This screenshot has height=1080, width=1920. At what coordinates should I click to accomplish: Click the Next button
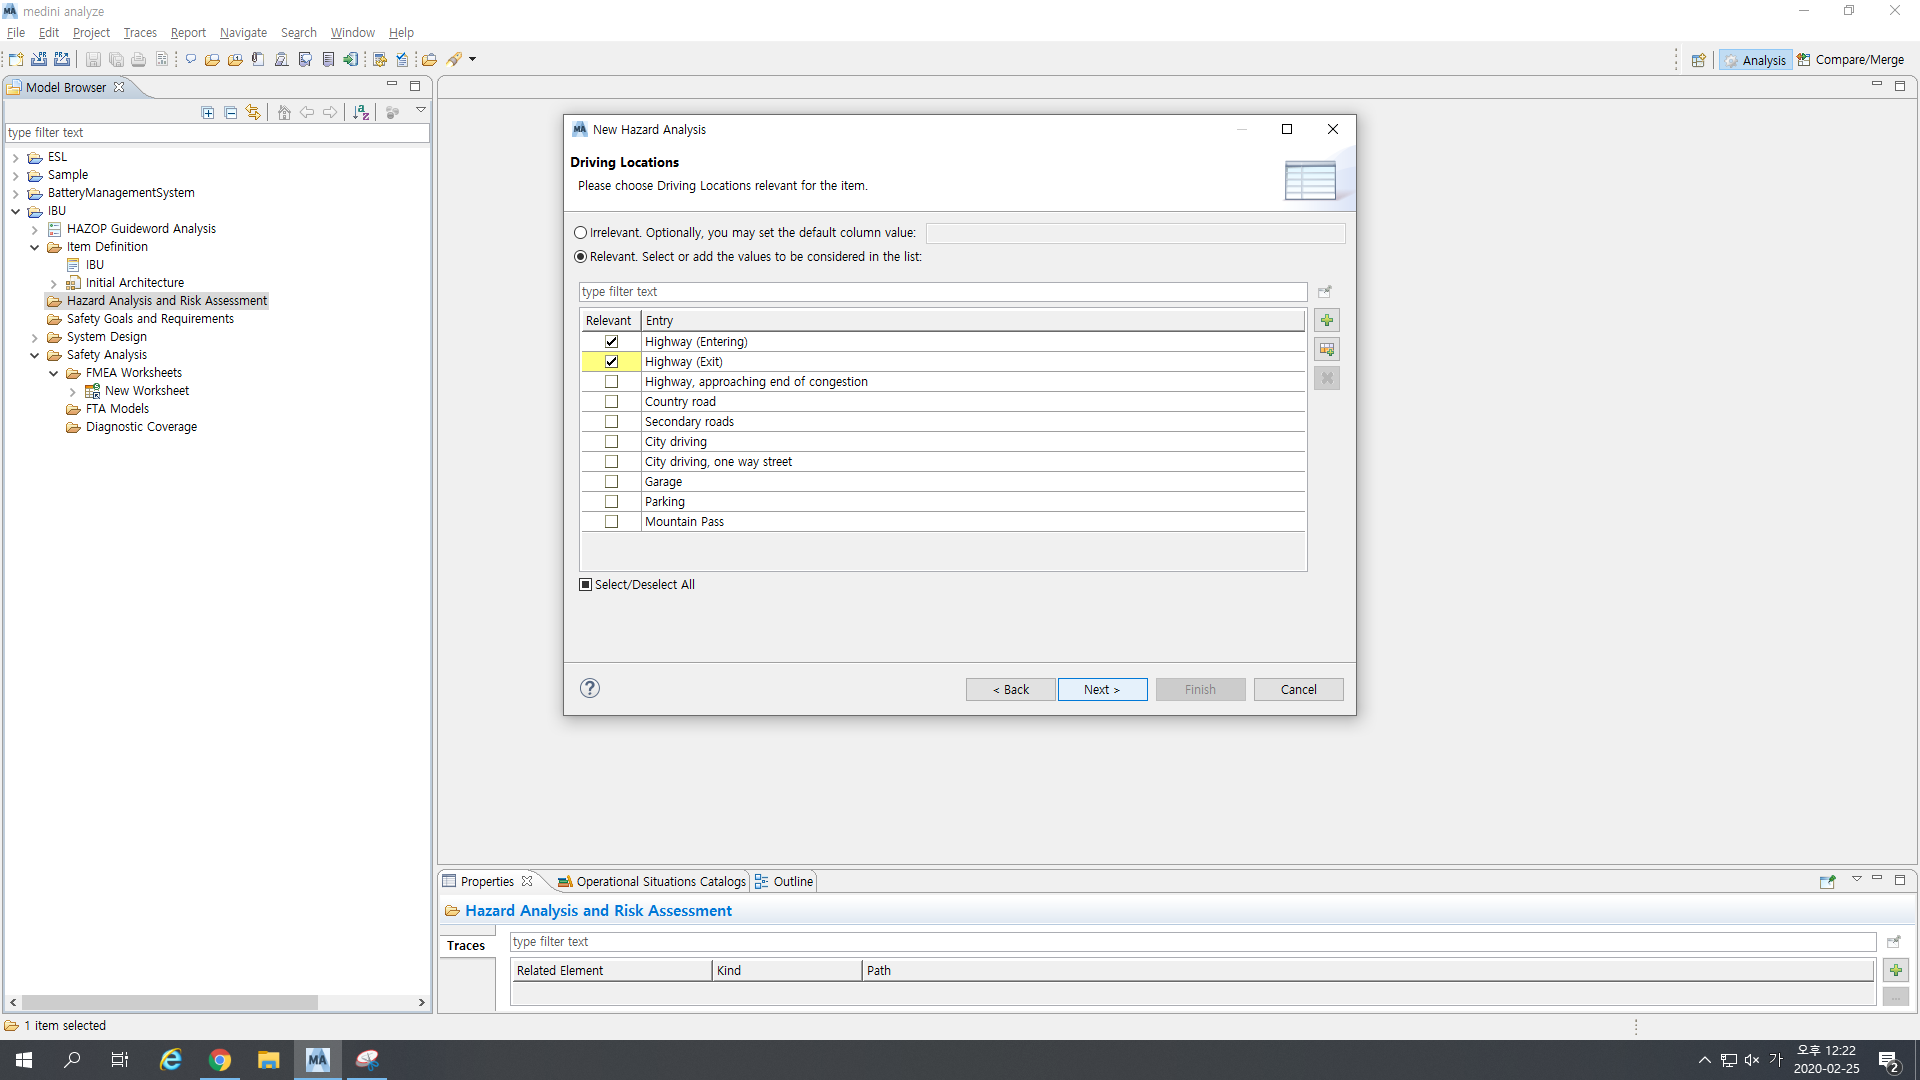point(1102,690)
